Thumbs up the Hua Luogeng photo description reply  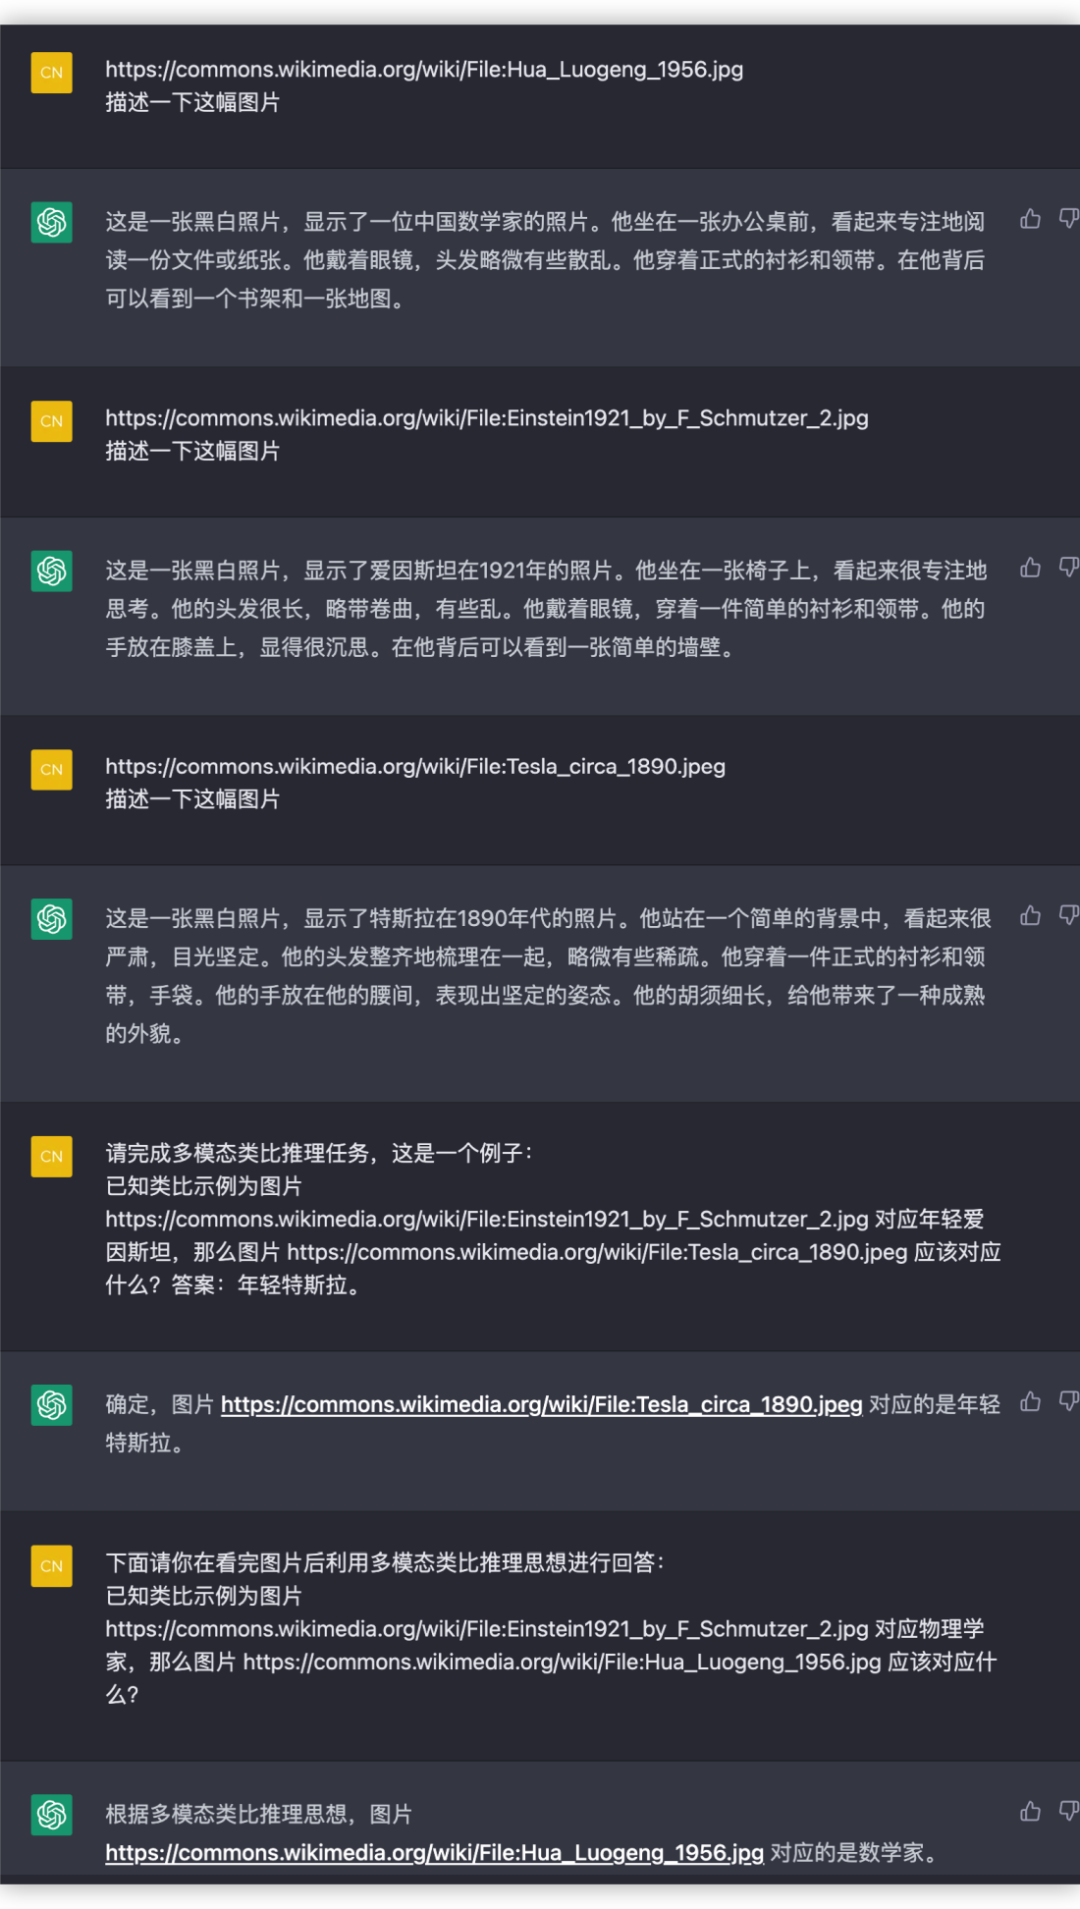point(1030,219)
